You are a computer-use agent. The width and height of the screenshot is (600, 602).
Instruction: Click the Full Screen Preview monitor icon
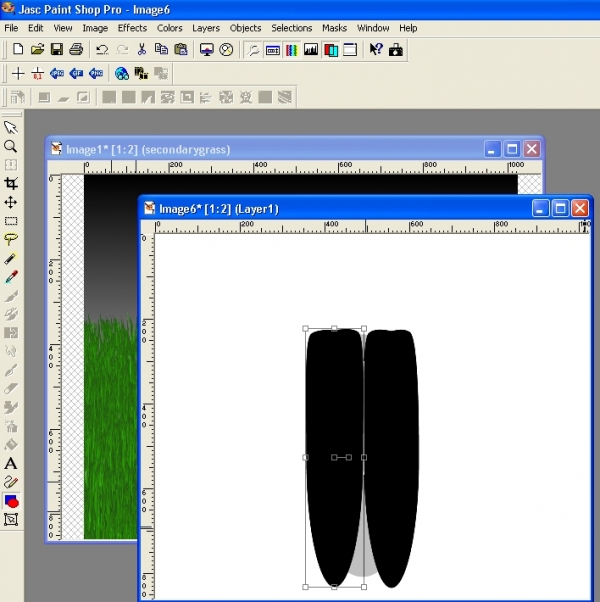point(207,50)
